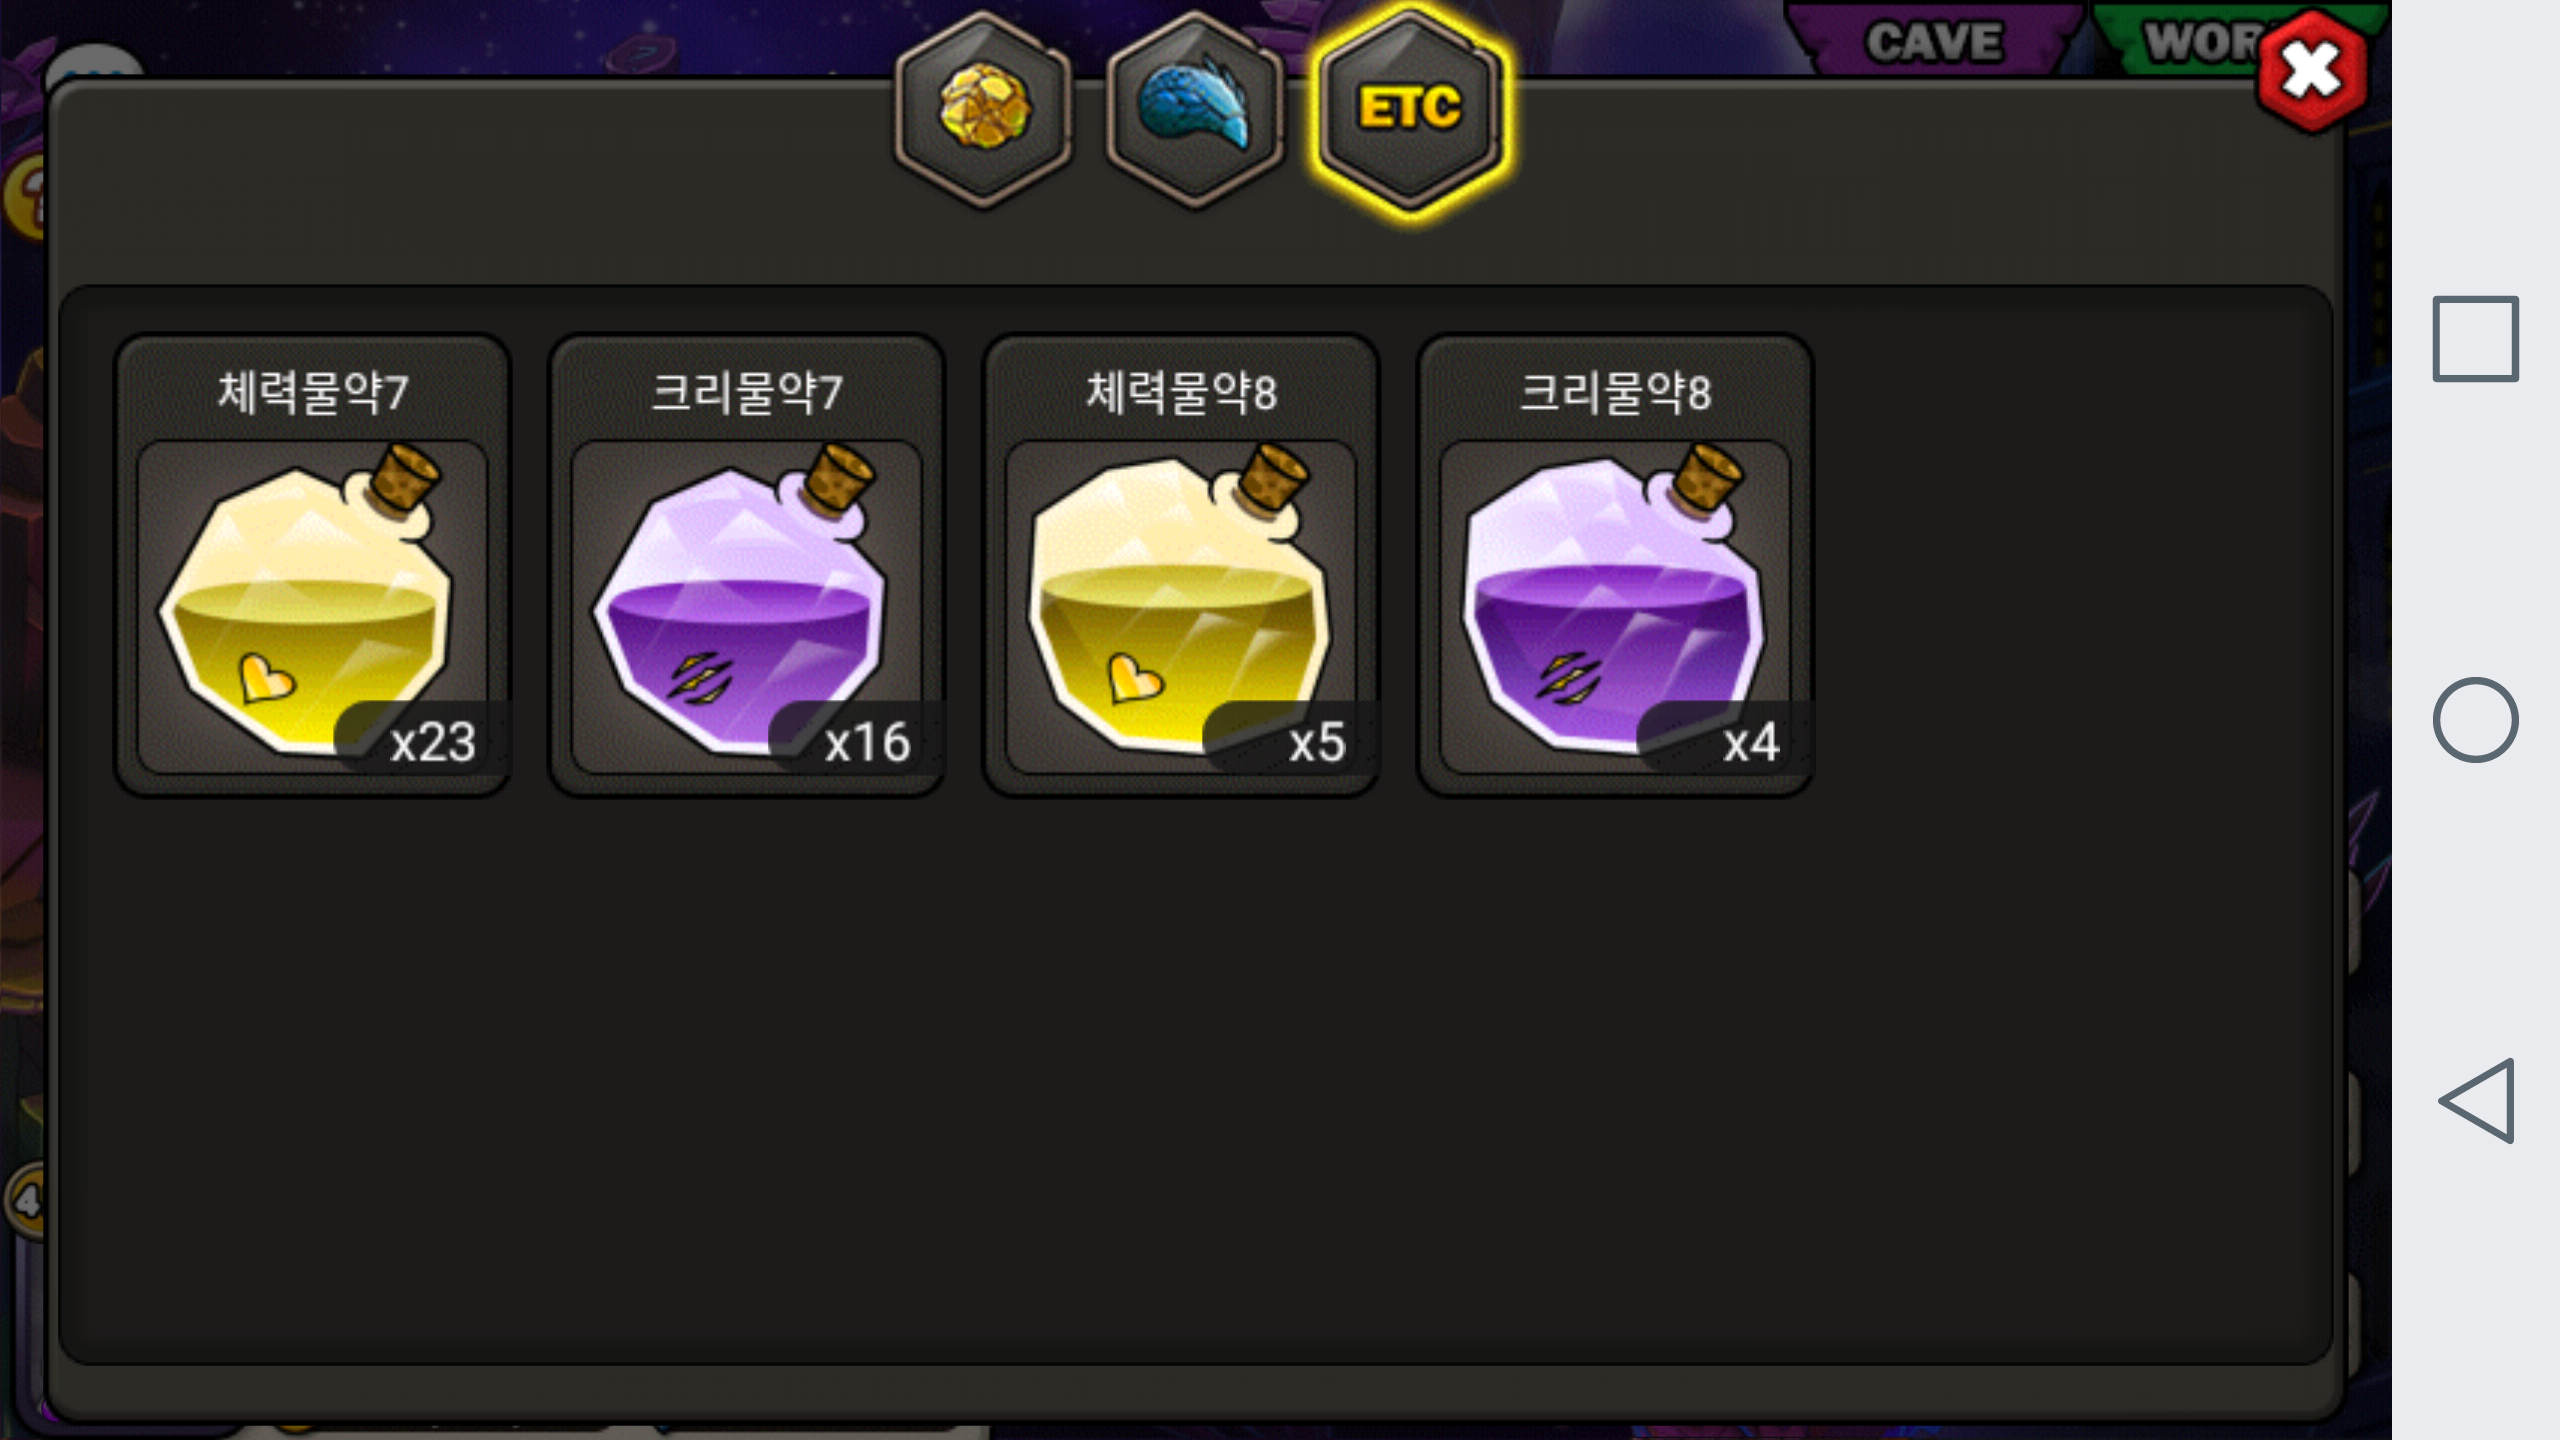Tap the x23 quantity badge
This screenshot has height=1440, width=2560.
point(424,740)
